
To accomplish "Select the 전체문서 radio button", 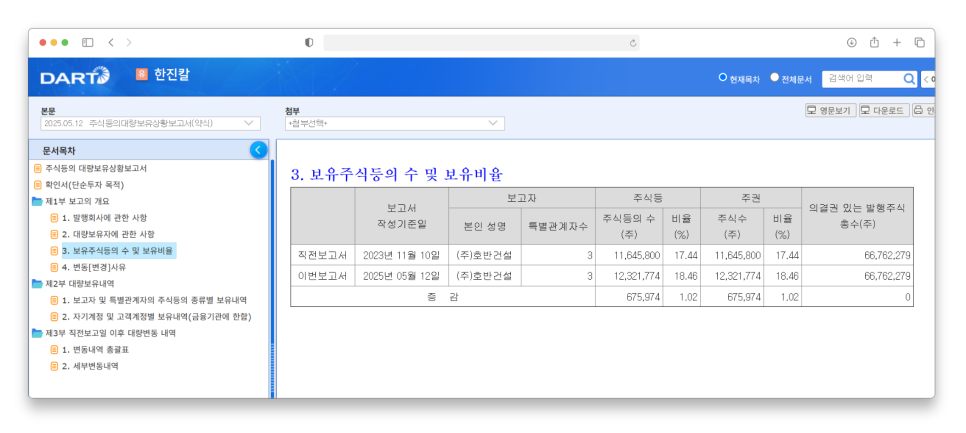I will (774, 78).
